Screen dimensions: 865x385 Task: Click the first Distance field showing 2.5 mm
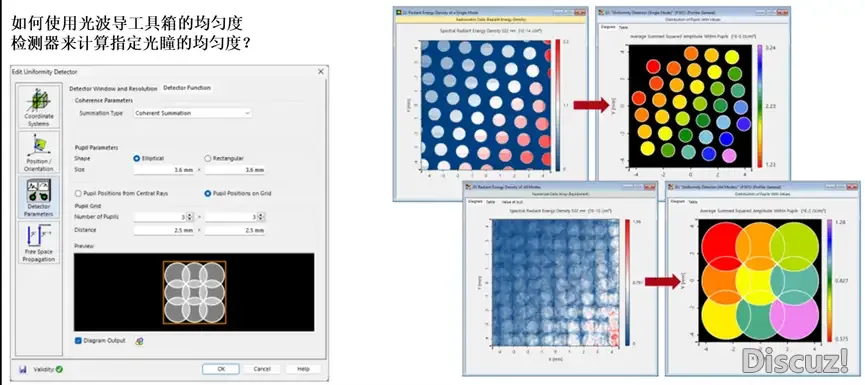click(164, 230)
